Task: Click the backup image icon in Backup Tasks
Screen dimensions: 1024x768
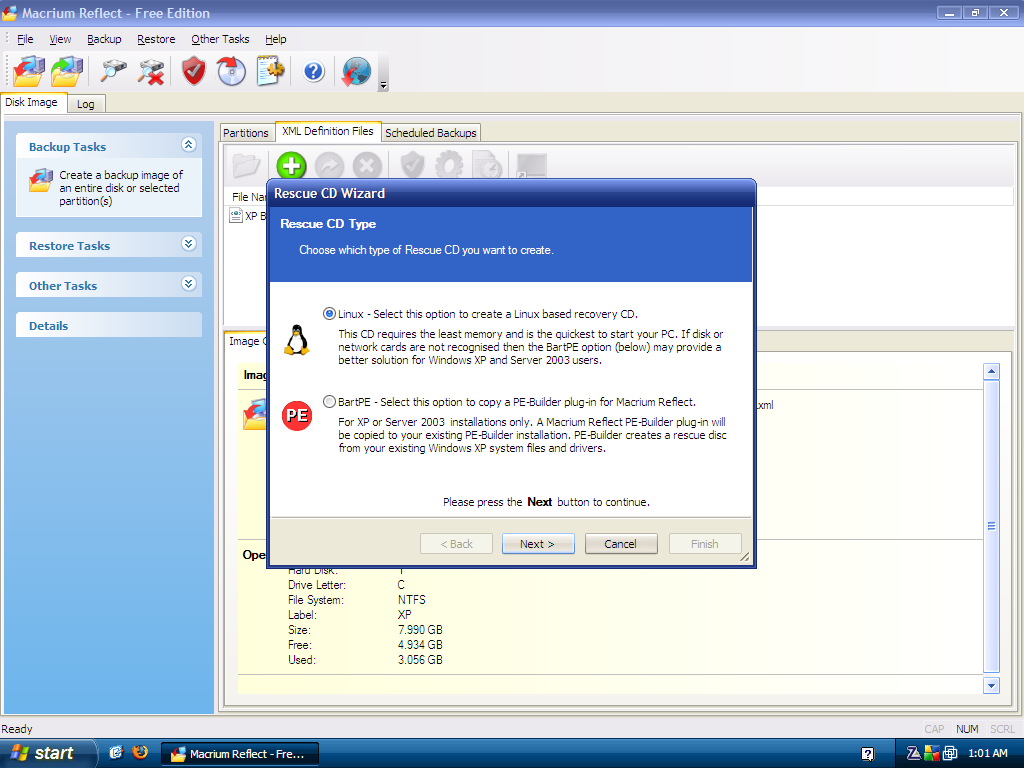Action: coord(40,180)
